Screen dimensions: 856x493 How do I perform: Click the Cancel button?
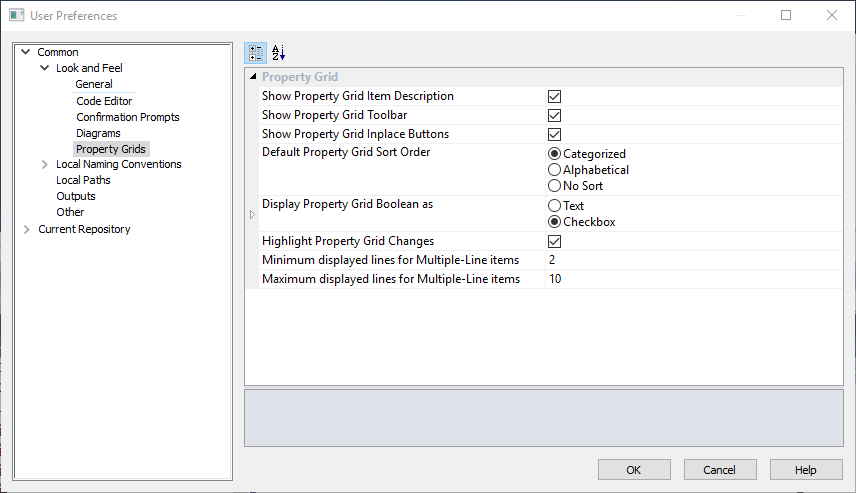coord(719,470)
